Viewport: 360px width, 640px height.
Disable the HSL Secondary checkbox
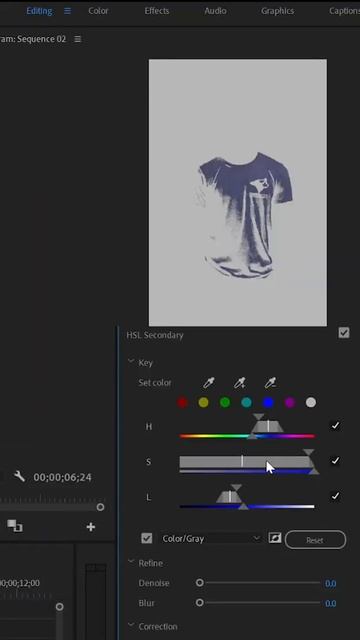coord(344,333)
